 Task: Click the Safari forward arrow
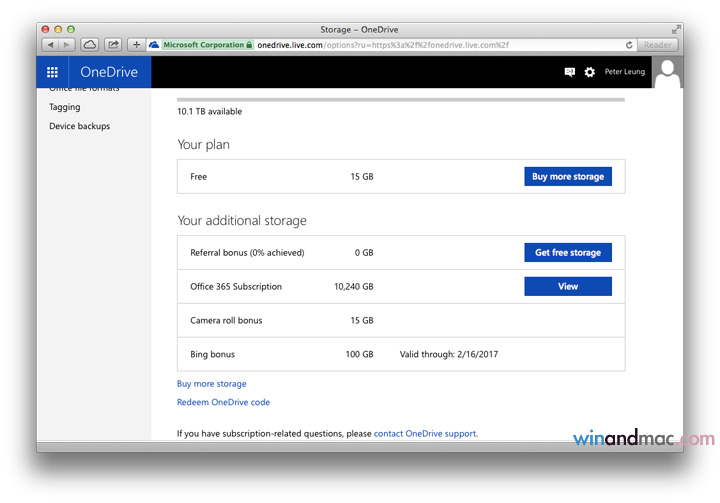coord(67,45)
